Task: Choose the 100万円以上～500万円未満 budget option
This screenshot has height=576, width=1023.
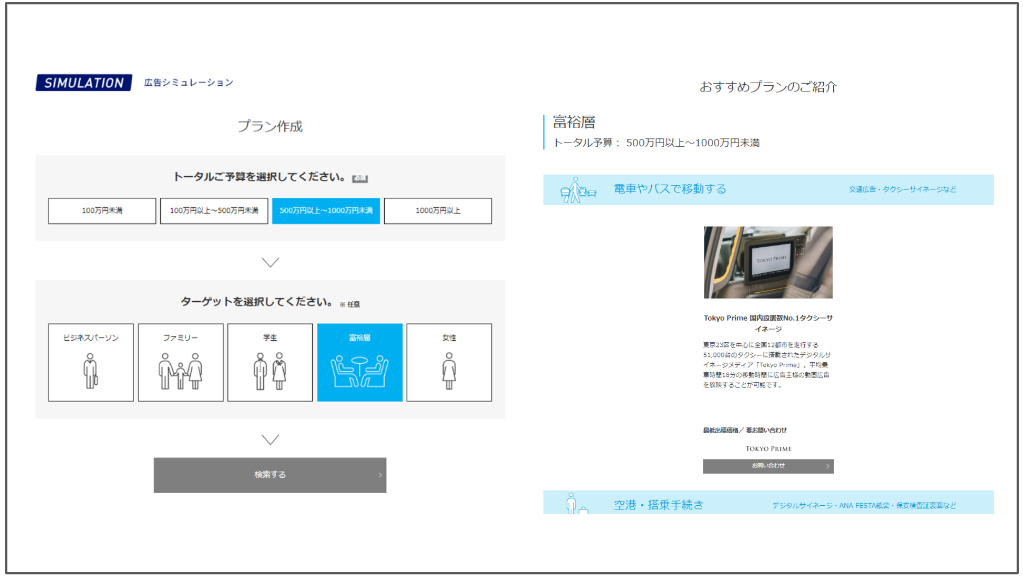Action: coord(214,211)
